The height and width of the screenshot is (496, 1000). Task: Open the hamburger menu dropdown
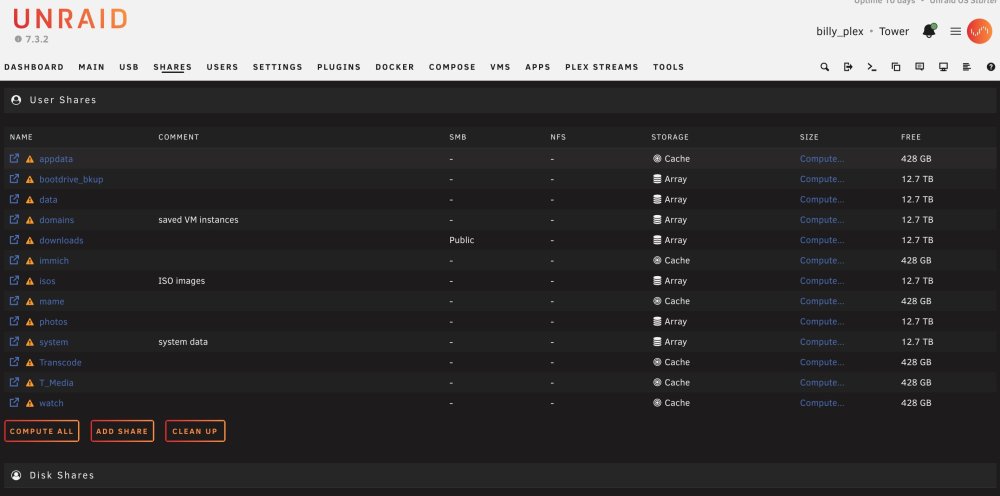(x=955, y=31)
